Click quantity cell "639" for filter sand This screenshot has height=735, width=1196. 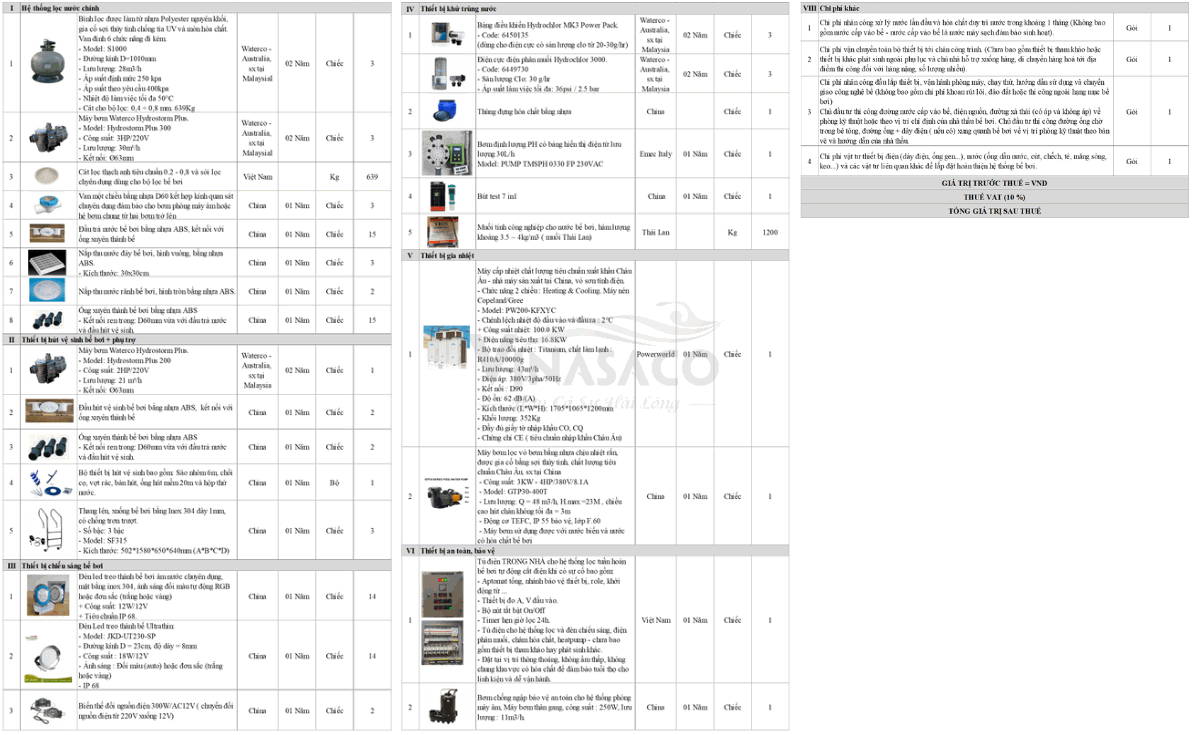(x=372, y=177)
